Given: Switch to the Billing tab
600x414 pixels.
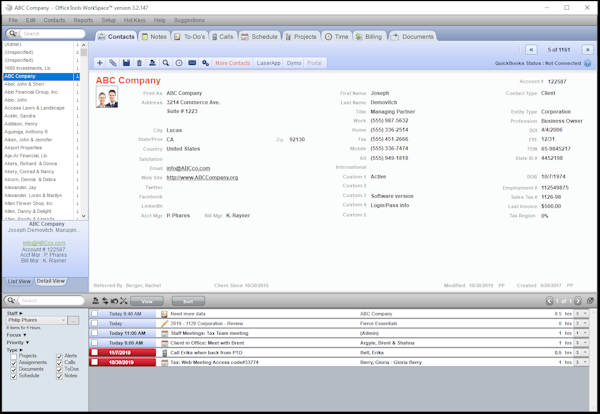Looking at the screenshot, I should (x=369, y=37).
